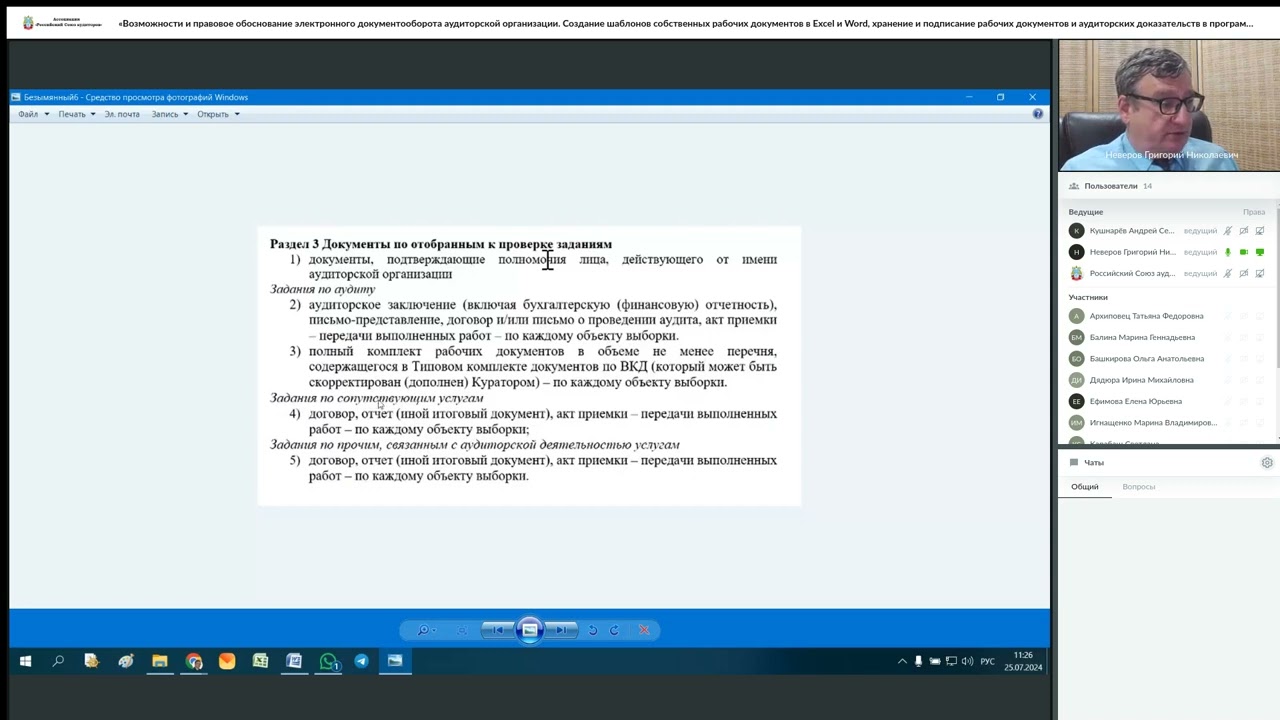Click the tray microphone icon
Viewport: 1280px width, 720px height.
(918, 661)
